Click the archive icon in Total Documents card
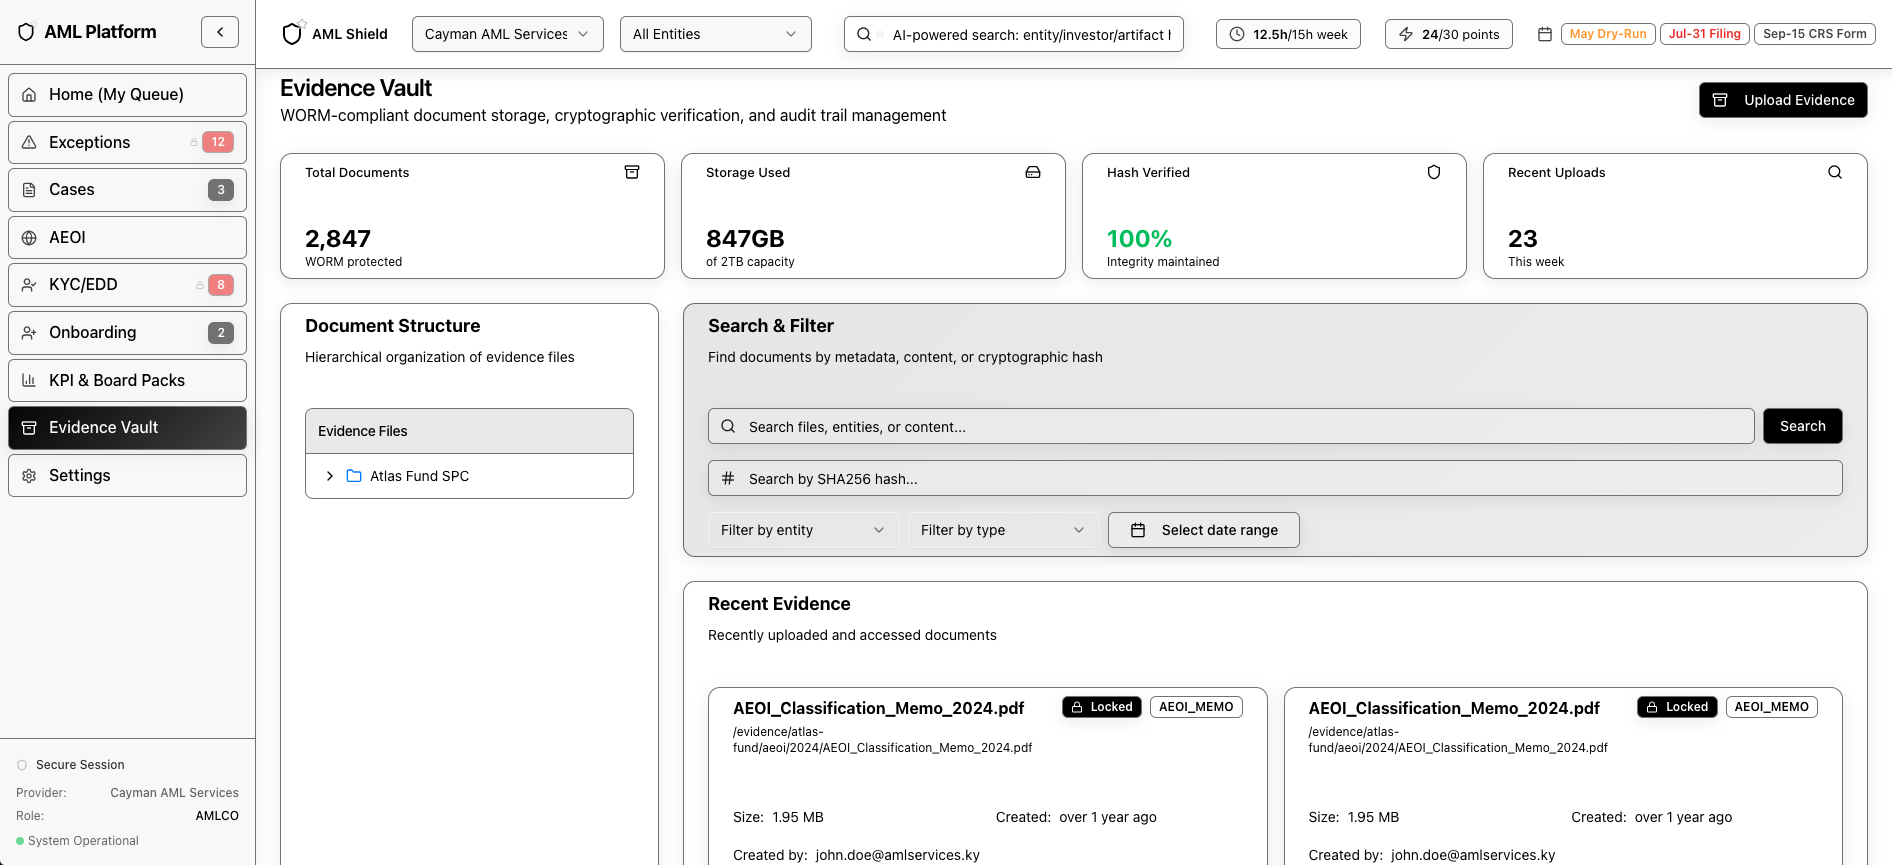This screenshot has width=1892, height=865. click(x=632, y=172)
